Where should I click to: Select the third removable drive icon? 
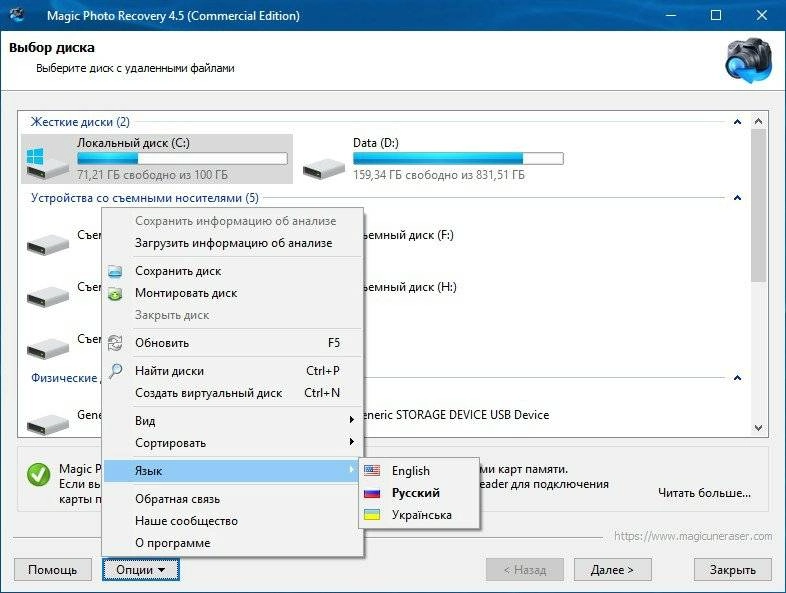pyautogui.click(x=48, y=348)
